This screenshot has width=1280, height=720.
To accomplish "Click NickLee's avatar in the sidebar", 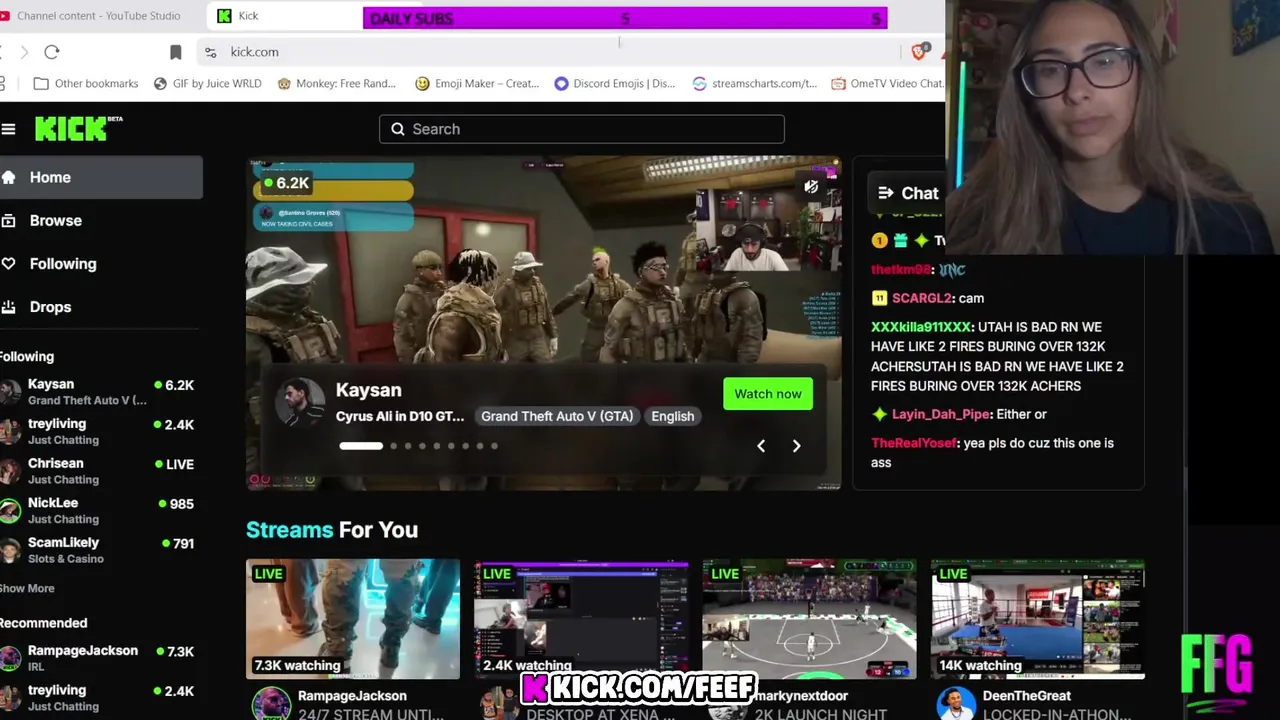I will click(10, 511).
